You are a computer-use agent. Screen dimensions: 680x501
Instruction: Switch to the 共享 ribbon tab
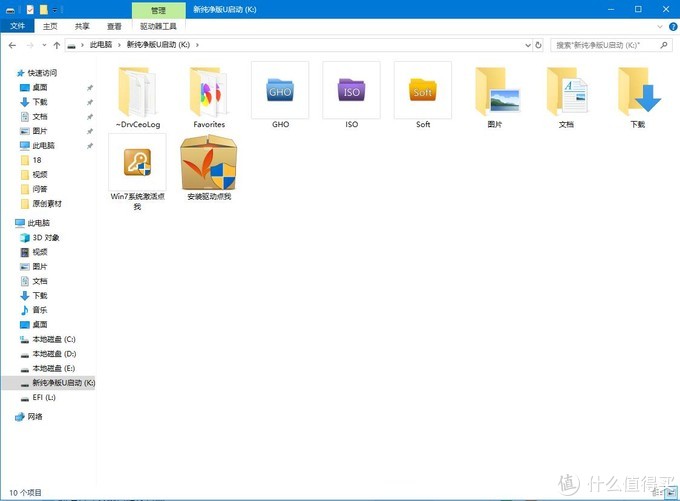[82, 26]
